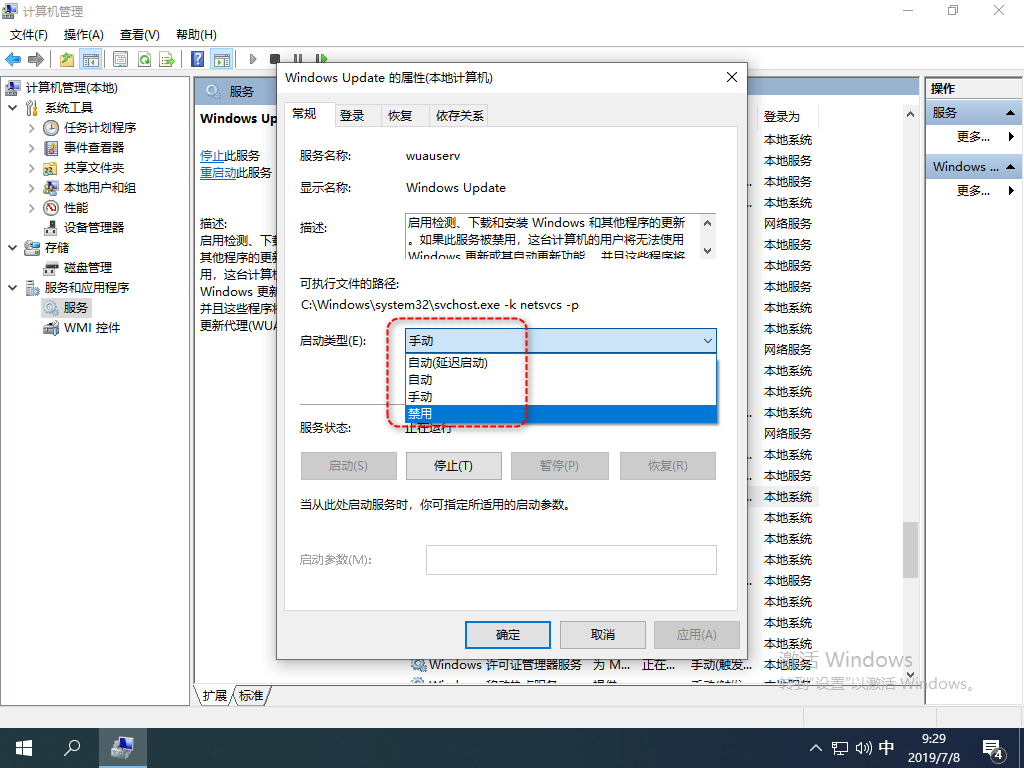This screenshot has height=768, width=1024.
Task: Expand the 事件查看器 node arrow
Action: tap(31, 148)
